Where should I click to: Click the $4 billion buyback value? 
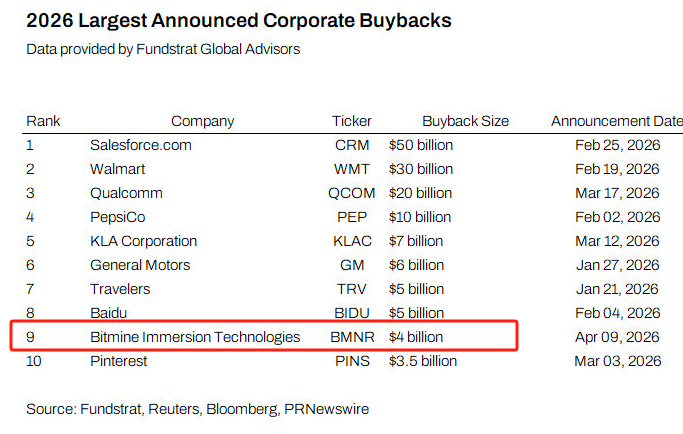(x=416, y=337)
